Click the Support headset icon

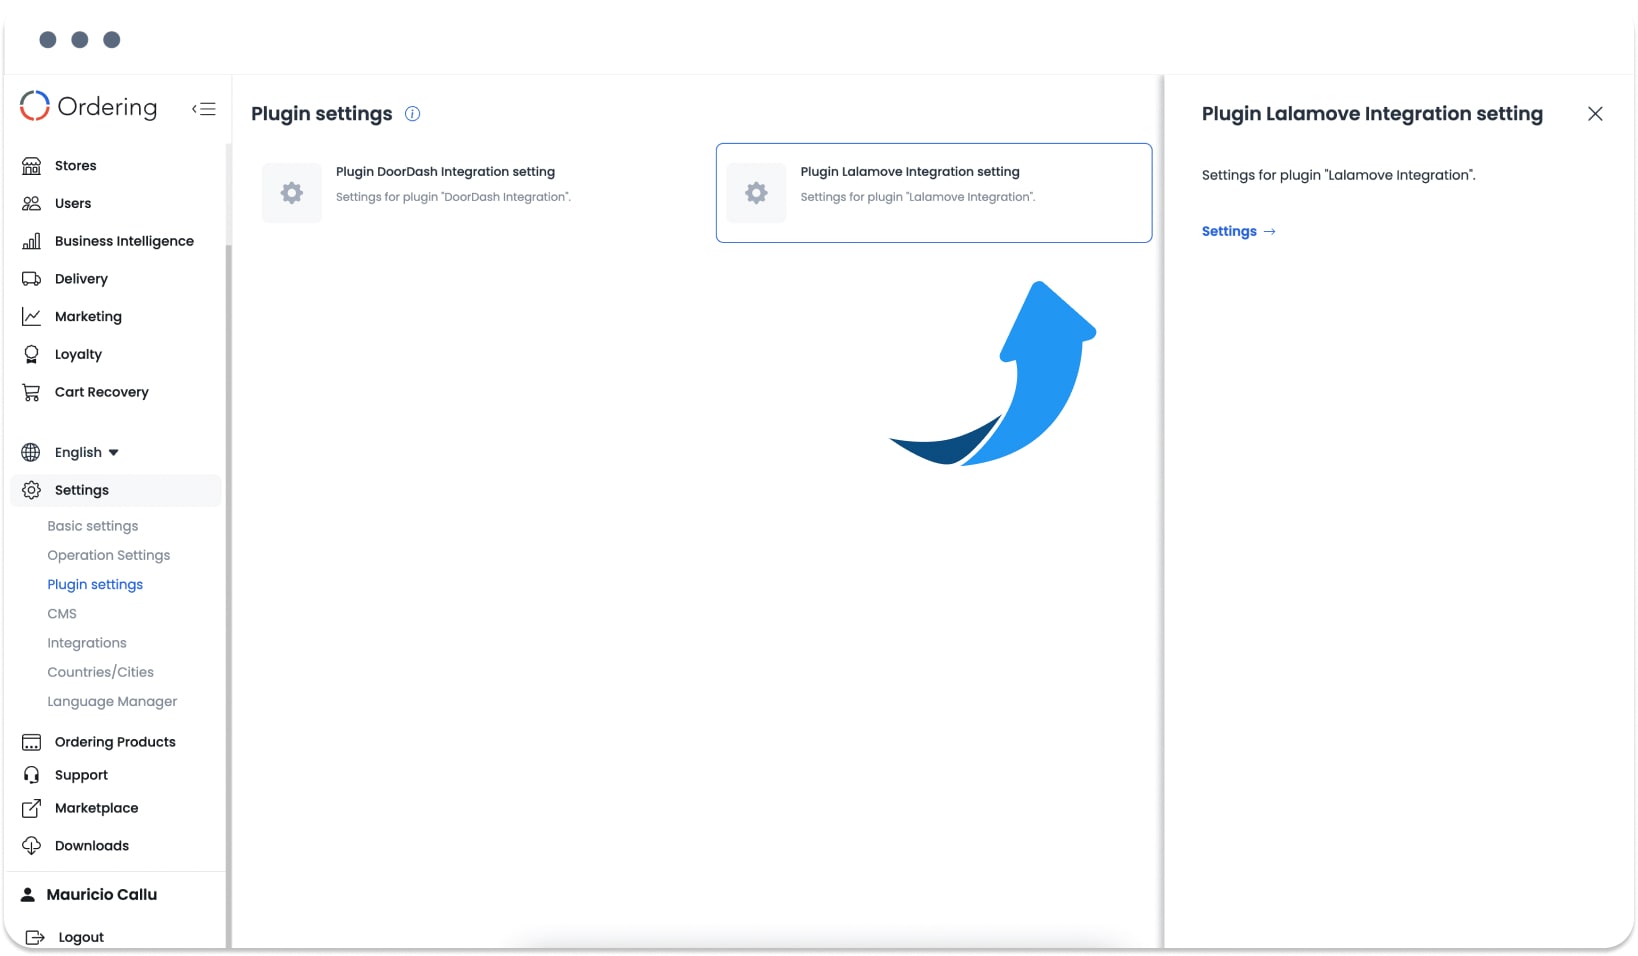coord(32,775)
